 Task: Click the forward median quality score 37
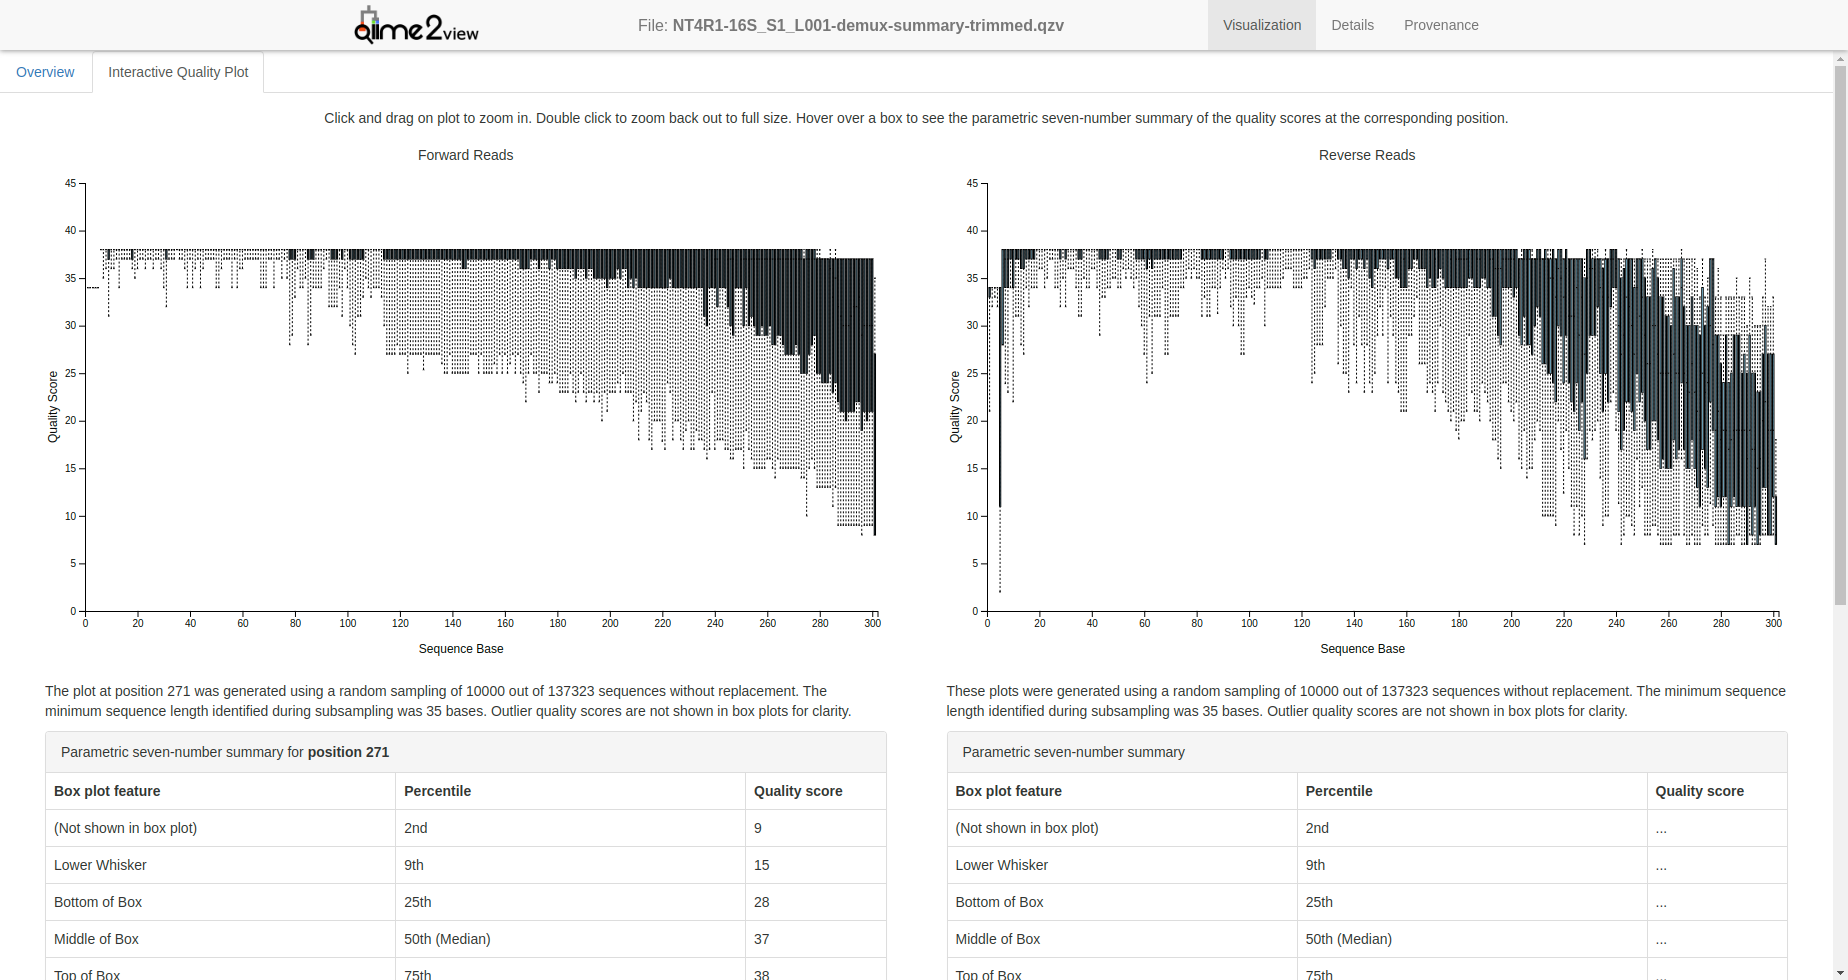tap(761, 939)
